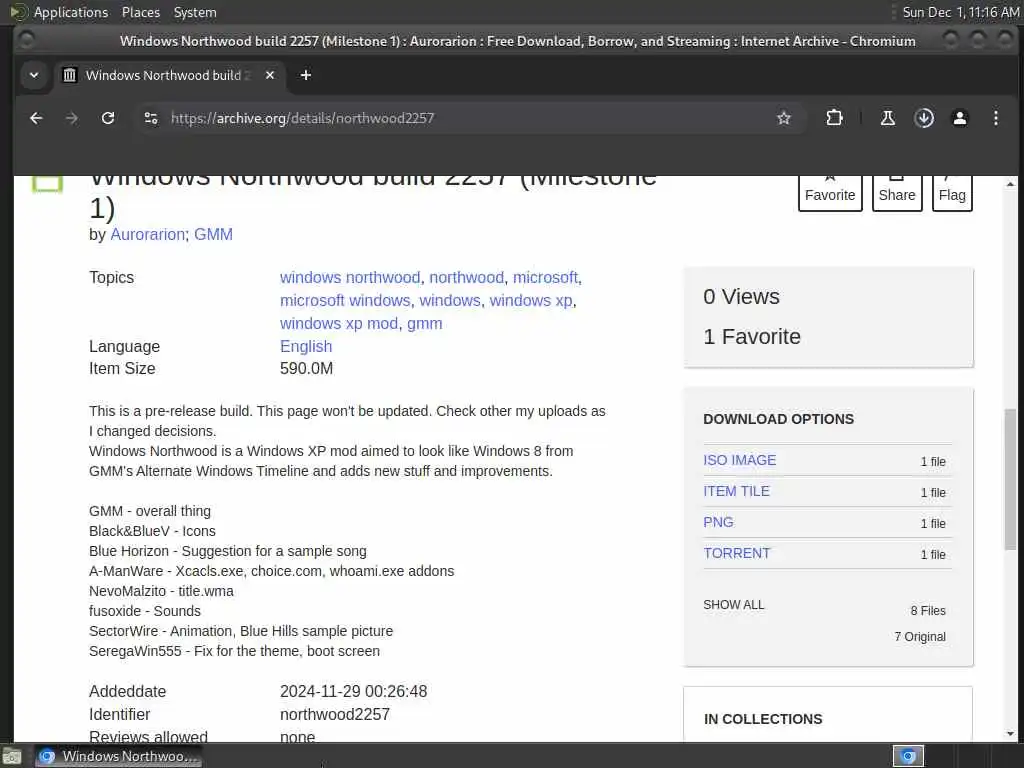Open Chromium three-dot menu
This screenshot has width=1024, height=768.
pyautogui.click(x=995, y=118)
